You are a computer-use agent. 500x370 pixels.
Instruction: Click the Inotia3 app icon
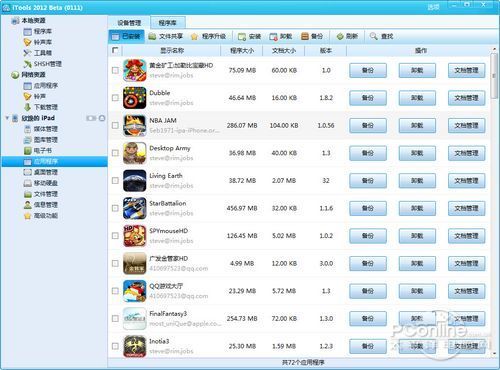pos(134,346)
